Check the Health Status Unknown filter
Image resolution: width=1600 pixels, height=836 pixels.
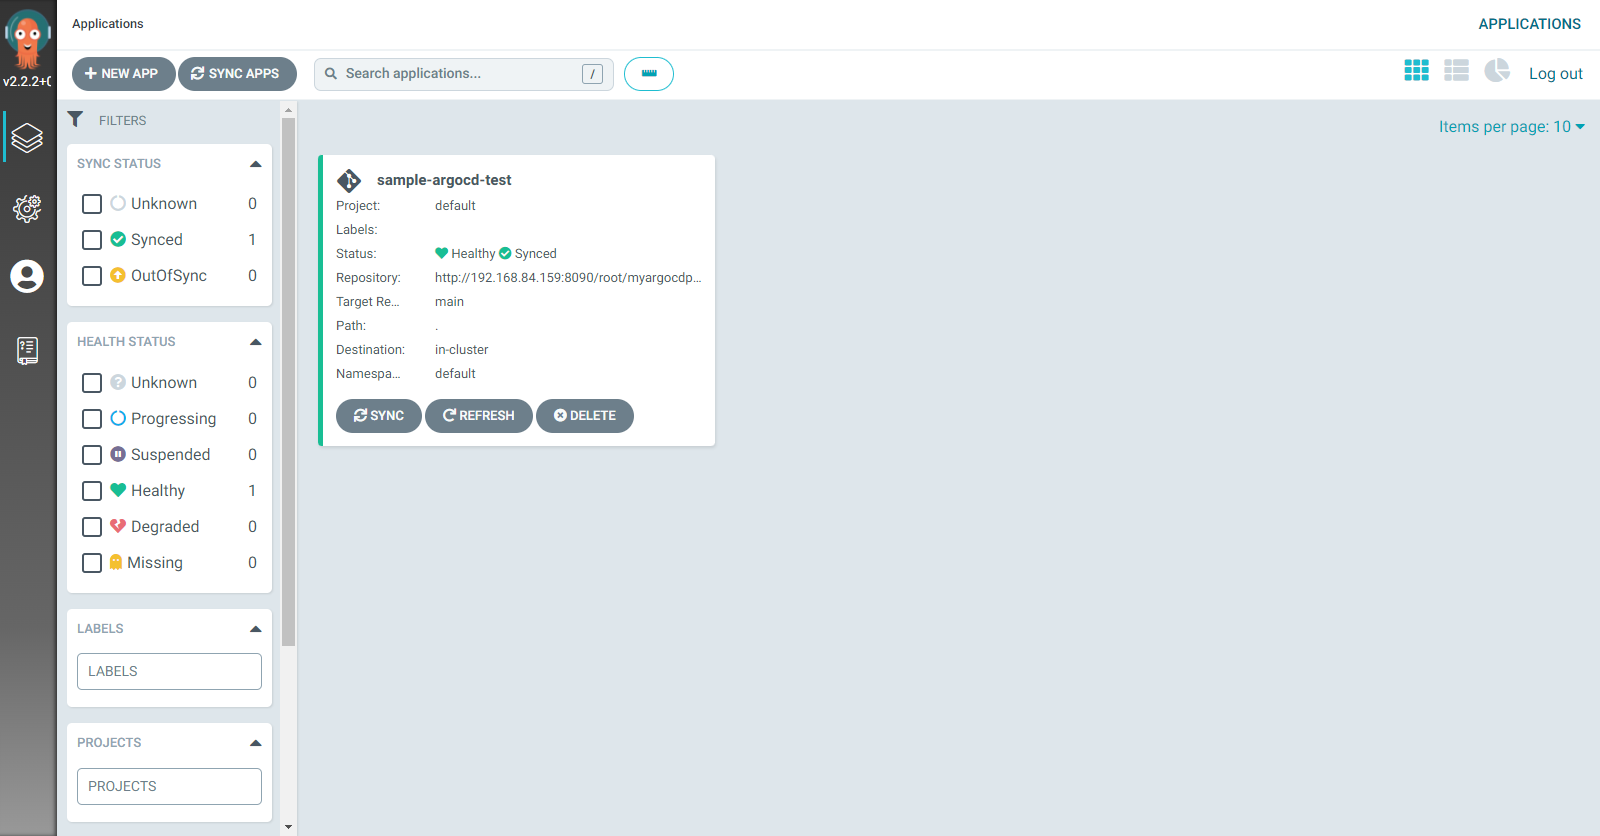click(x=92, y=383)
